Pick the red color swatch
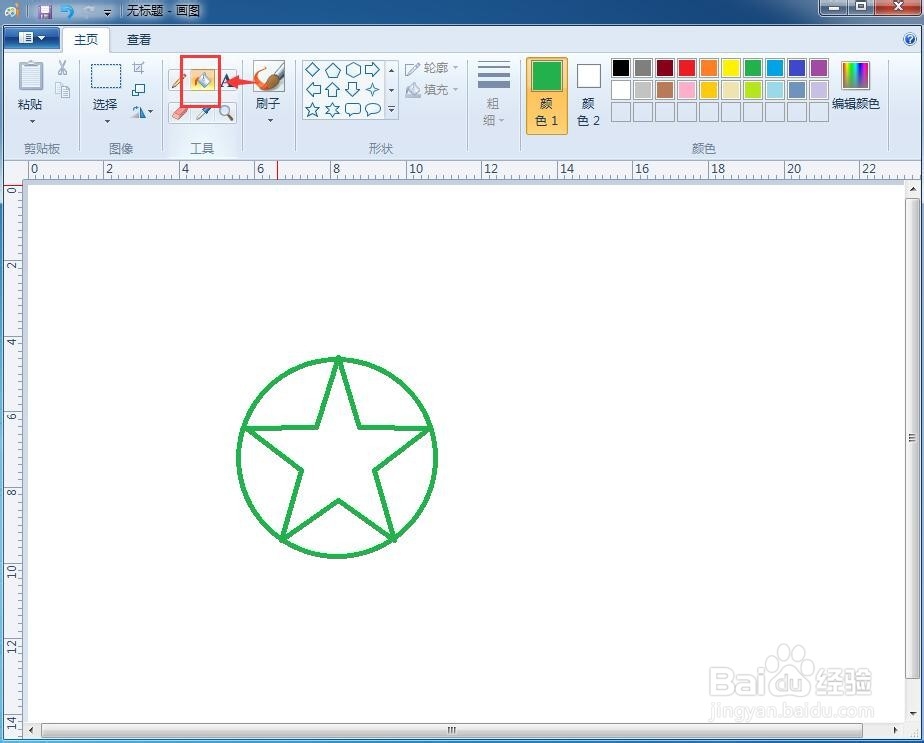This screenshot has height=743, width=924. 687,68
